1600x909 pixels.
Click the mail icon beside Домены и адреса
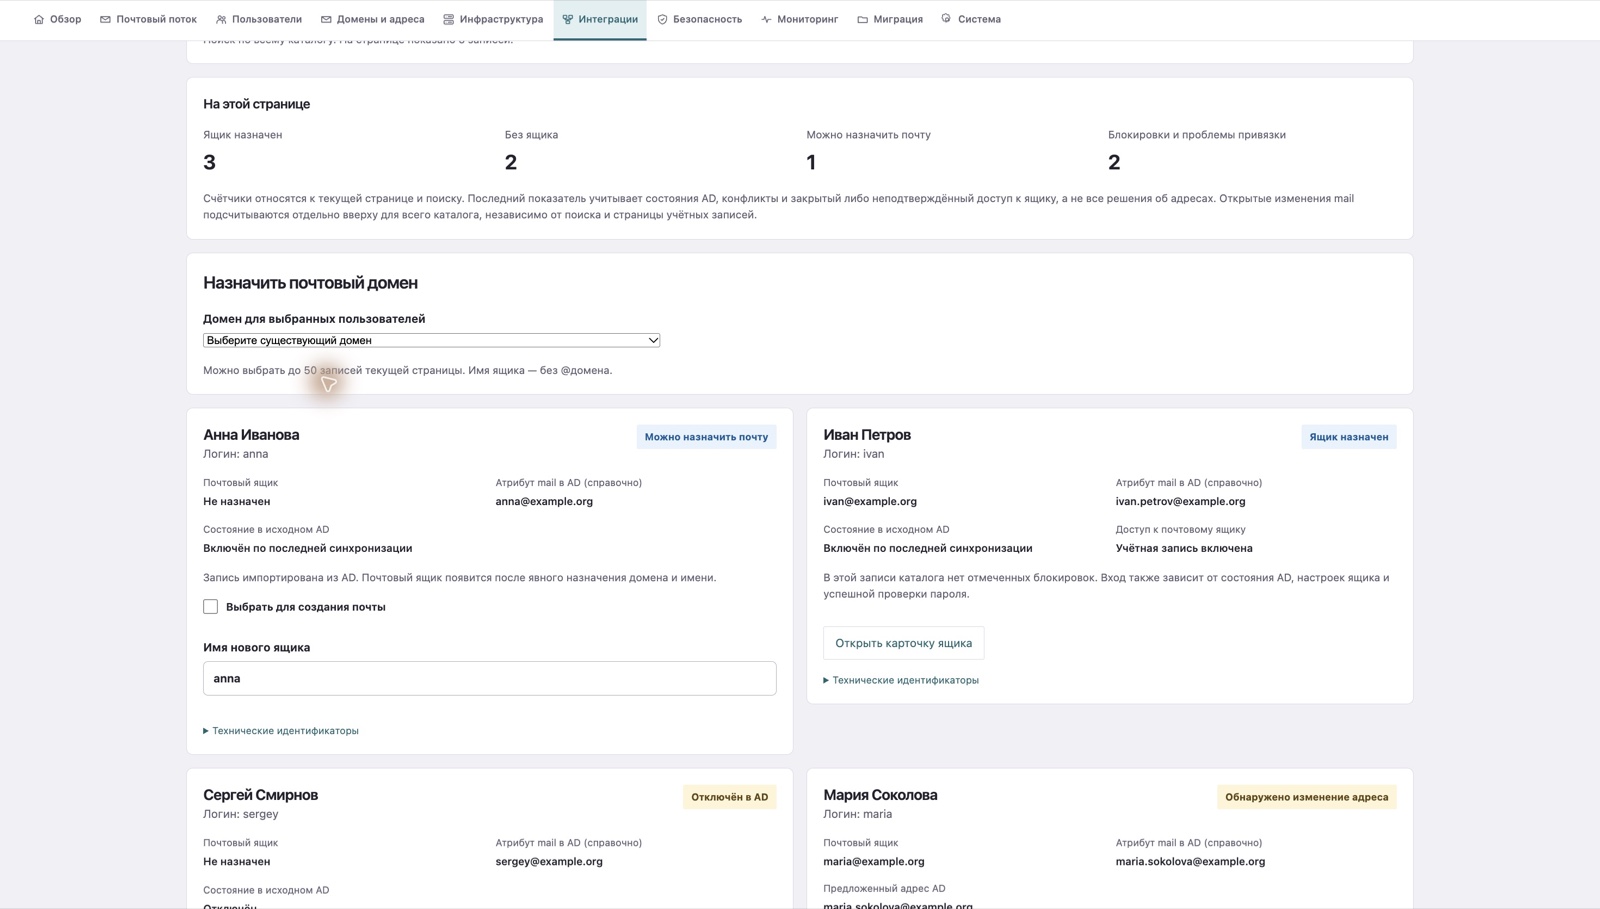(326, 19)
